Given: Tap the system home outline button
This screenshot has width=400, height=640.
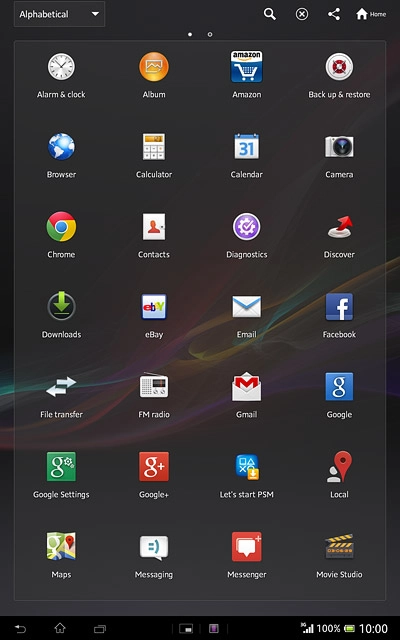Looking at the screenshot, I should [x=60, y=629].
